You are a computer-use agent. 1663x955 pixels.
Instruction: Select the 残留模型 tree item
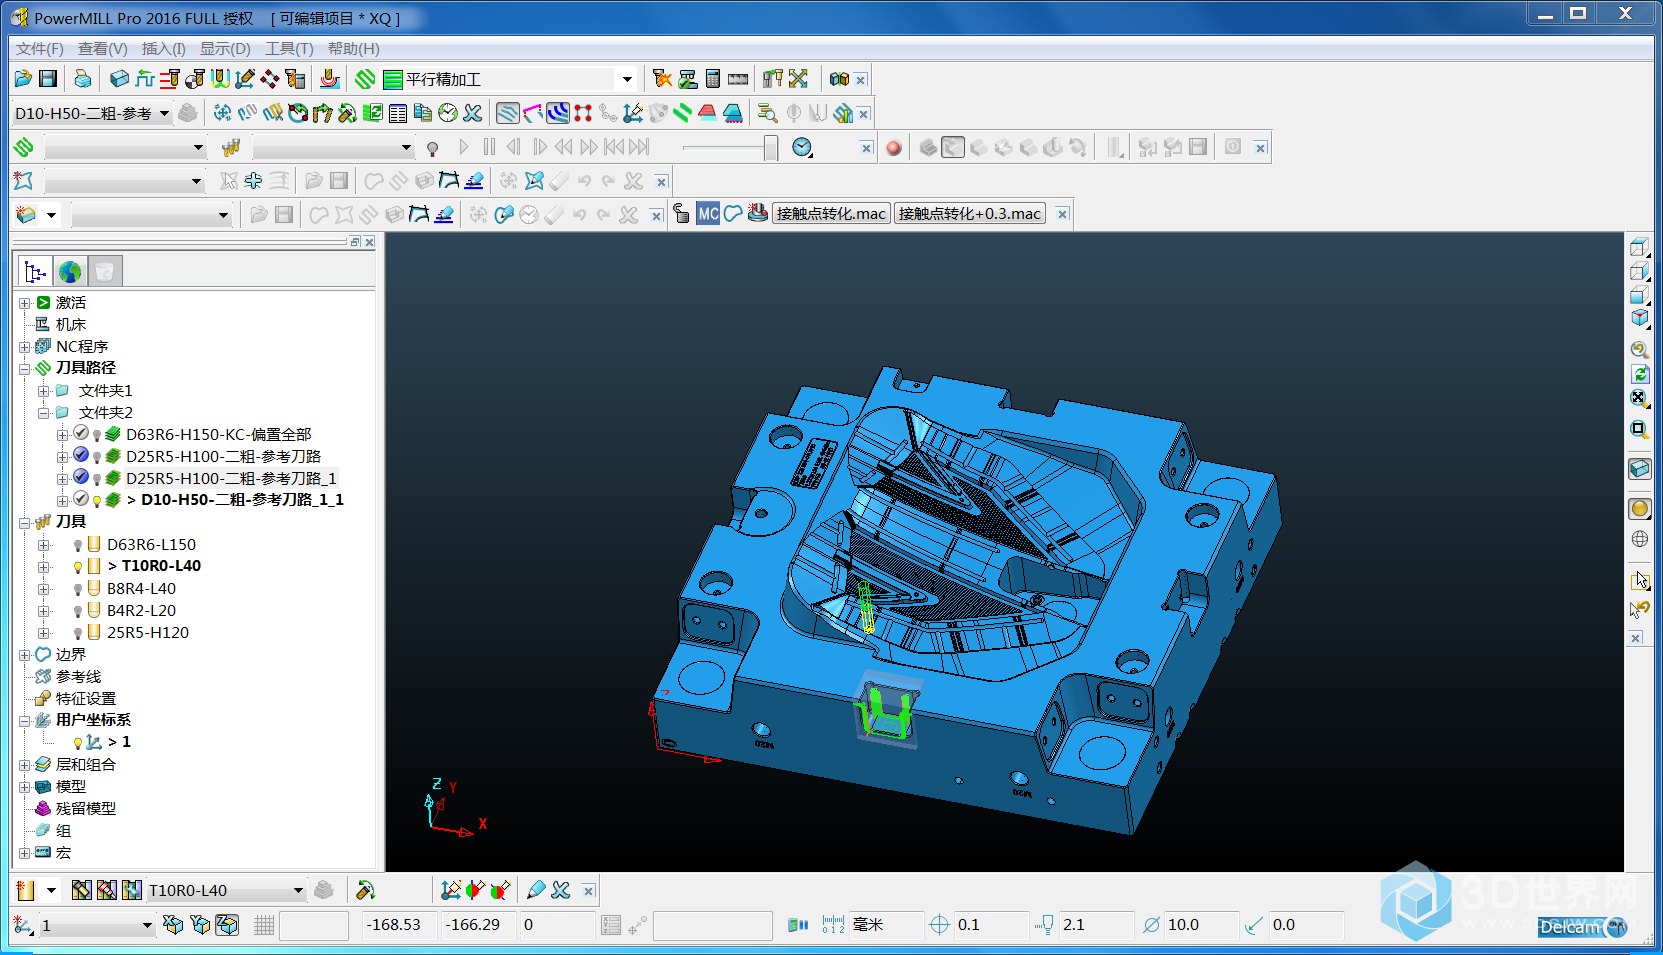86,809
